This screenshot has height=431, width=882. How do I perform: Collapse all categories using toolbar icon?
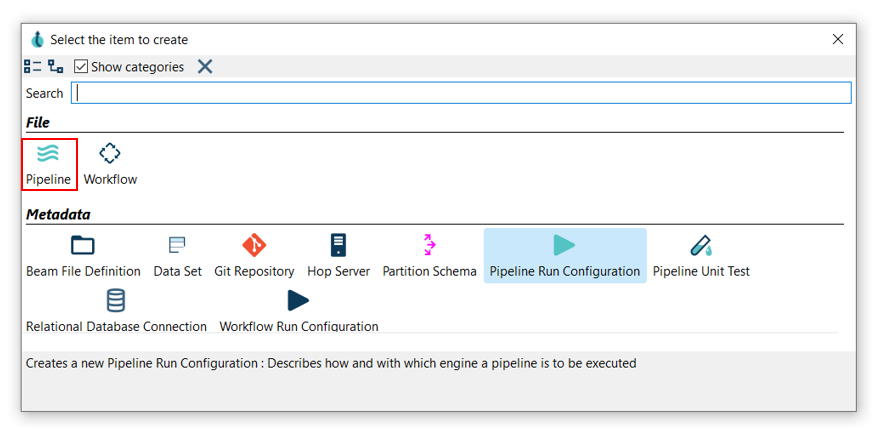pyautogui.click(x=55, y=67)
